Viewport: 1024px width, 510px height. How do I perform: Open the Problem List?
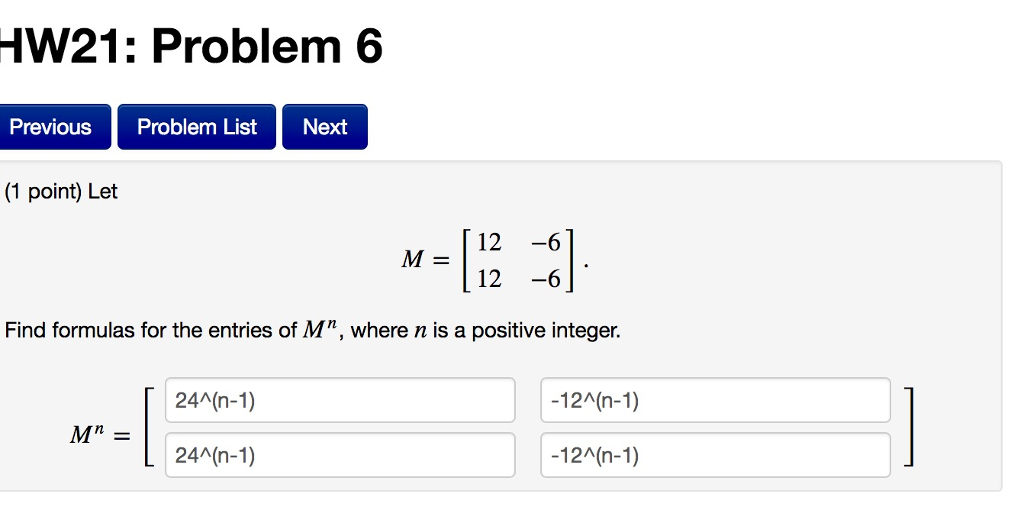(197, 127)
